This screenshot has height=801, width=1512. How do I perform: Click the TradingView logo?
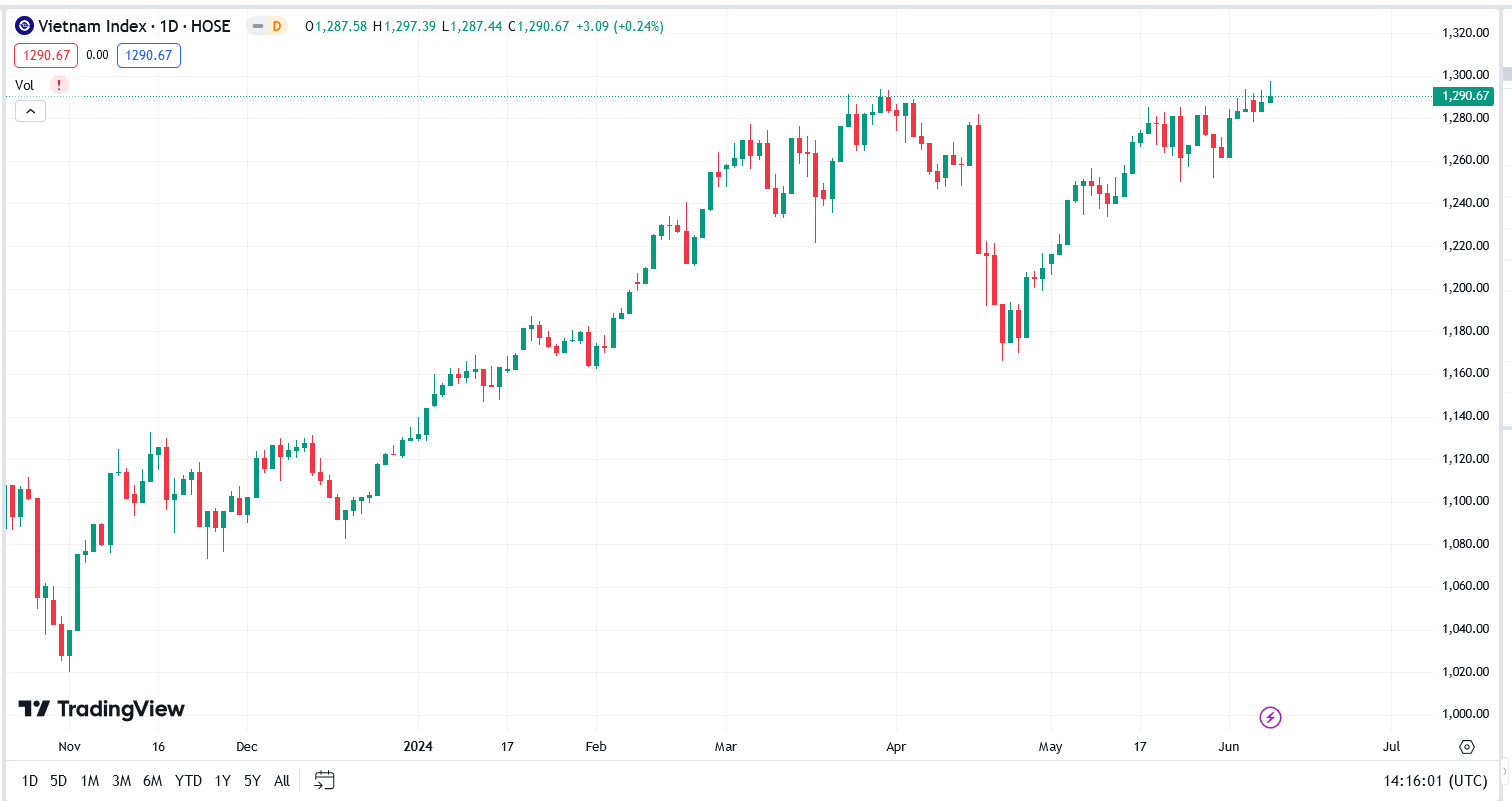click(101, 709)
